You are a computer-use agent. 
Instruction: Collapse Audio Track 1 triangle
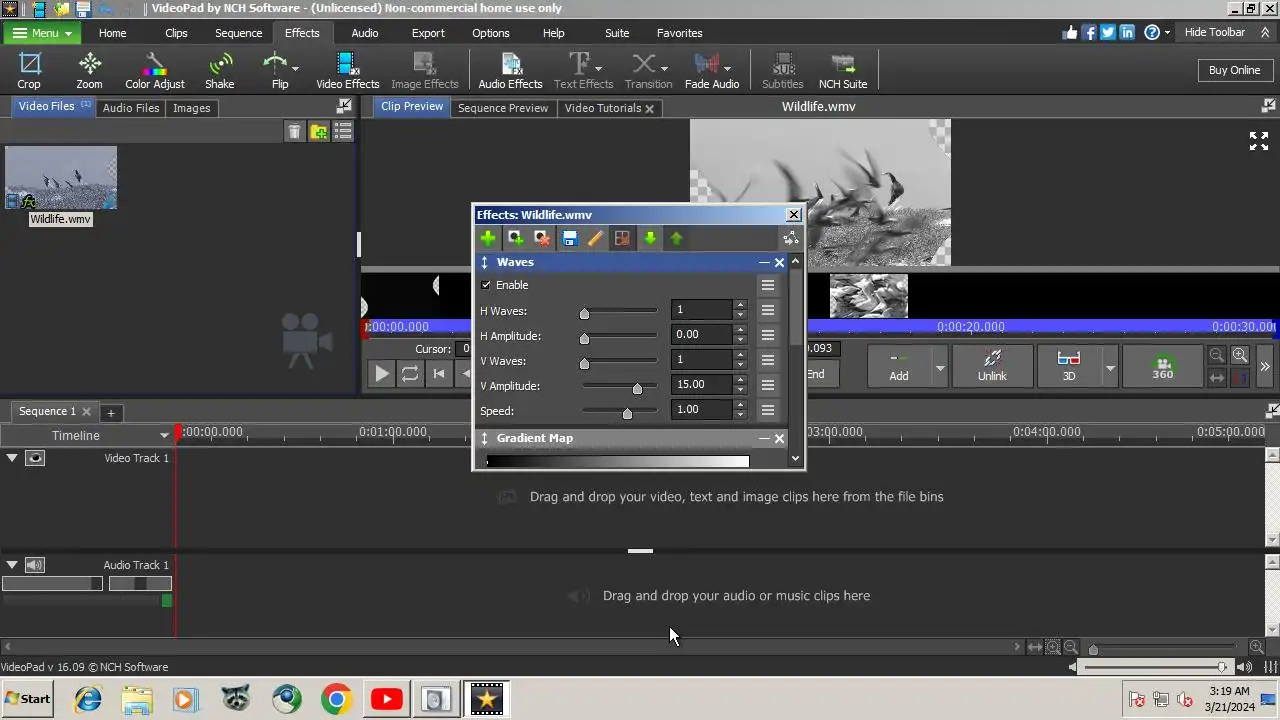click(x=12, y=565)
